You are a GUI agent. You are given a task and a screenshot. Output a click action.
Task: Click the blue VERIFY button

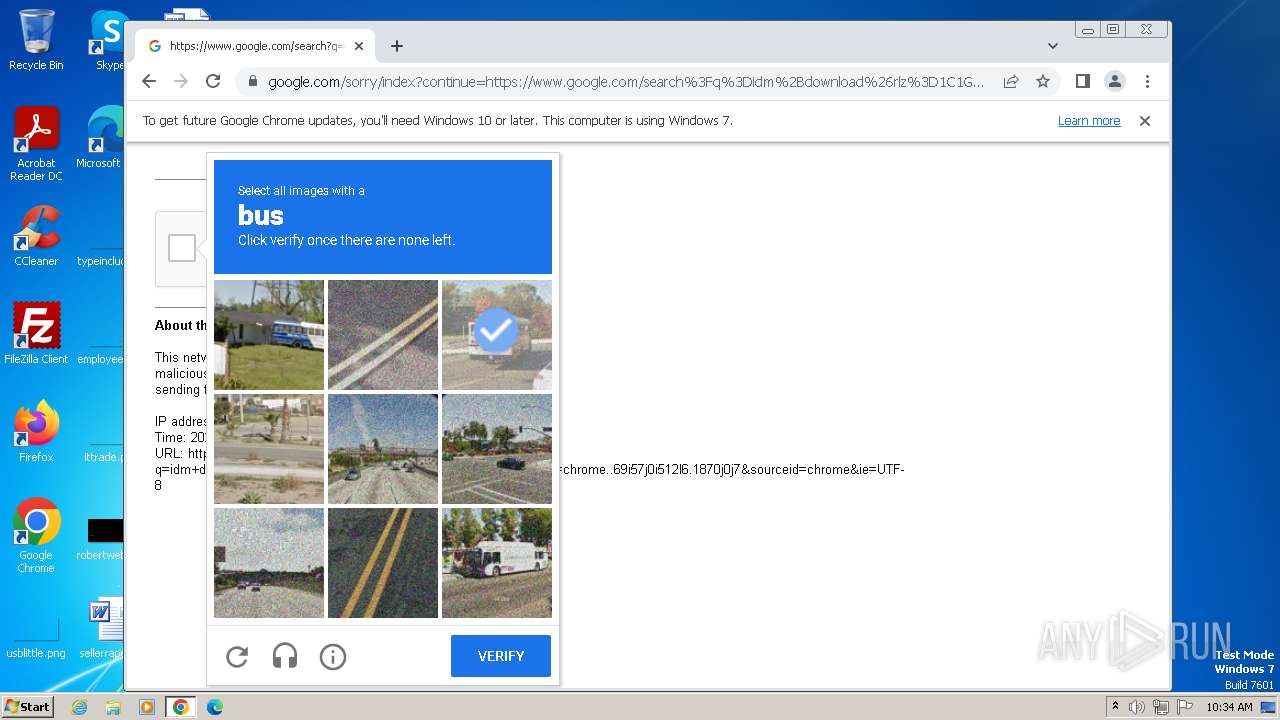tap(501, 656)
